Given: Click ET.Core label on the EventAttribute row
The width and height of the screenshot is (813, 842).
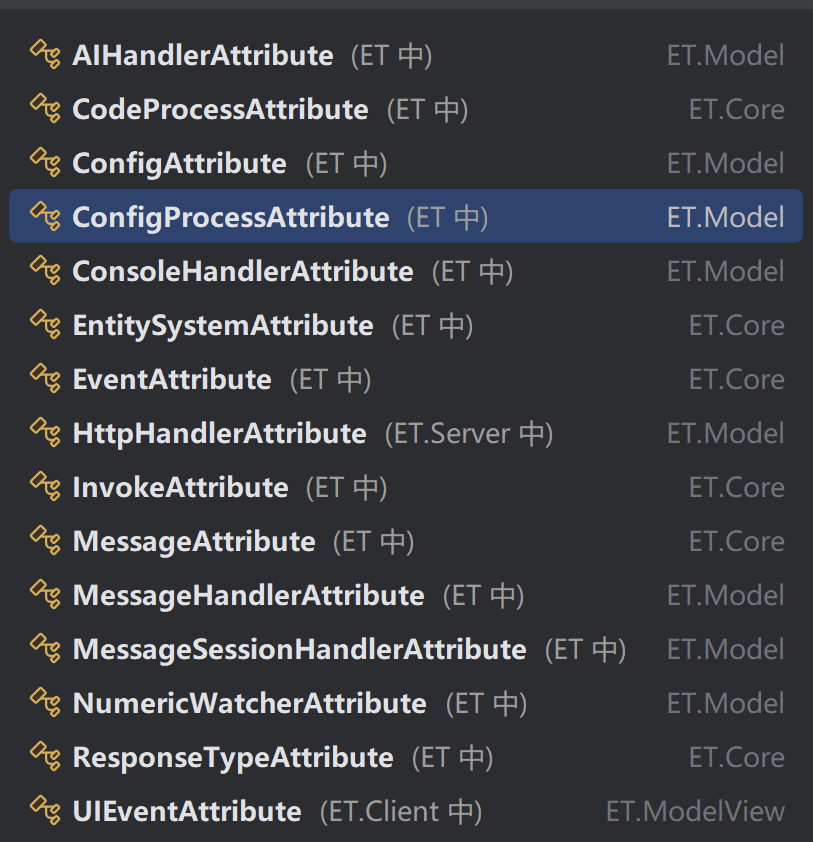Looking at the screenshot, I should [736, 379].
